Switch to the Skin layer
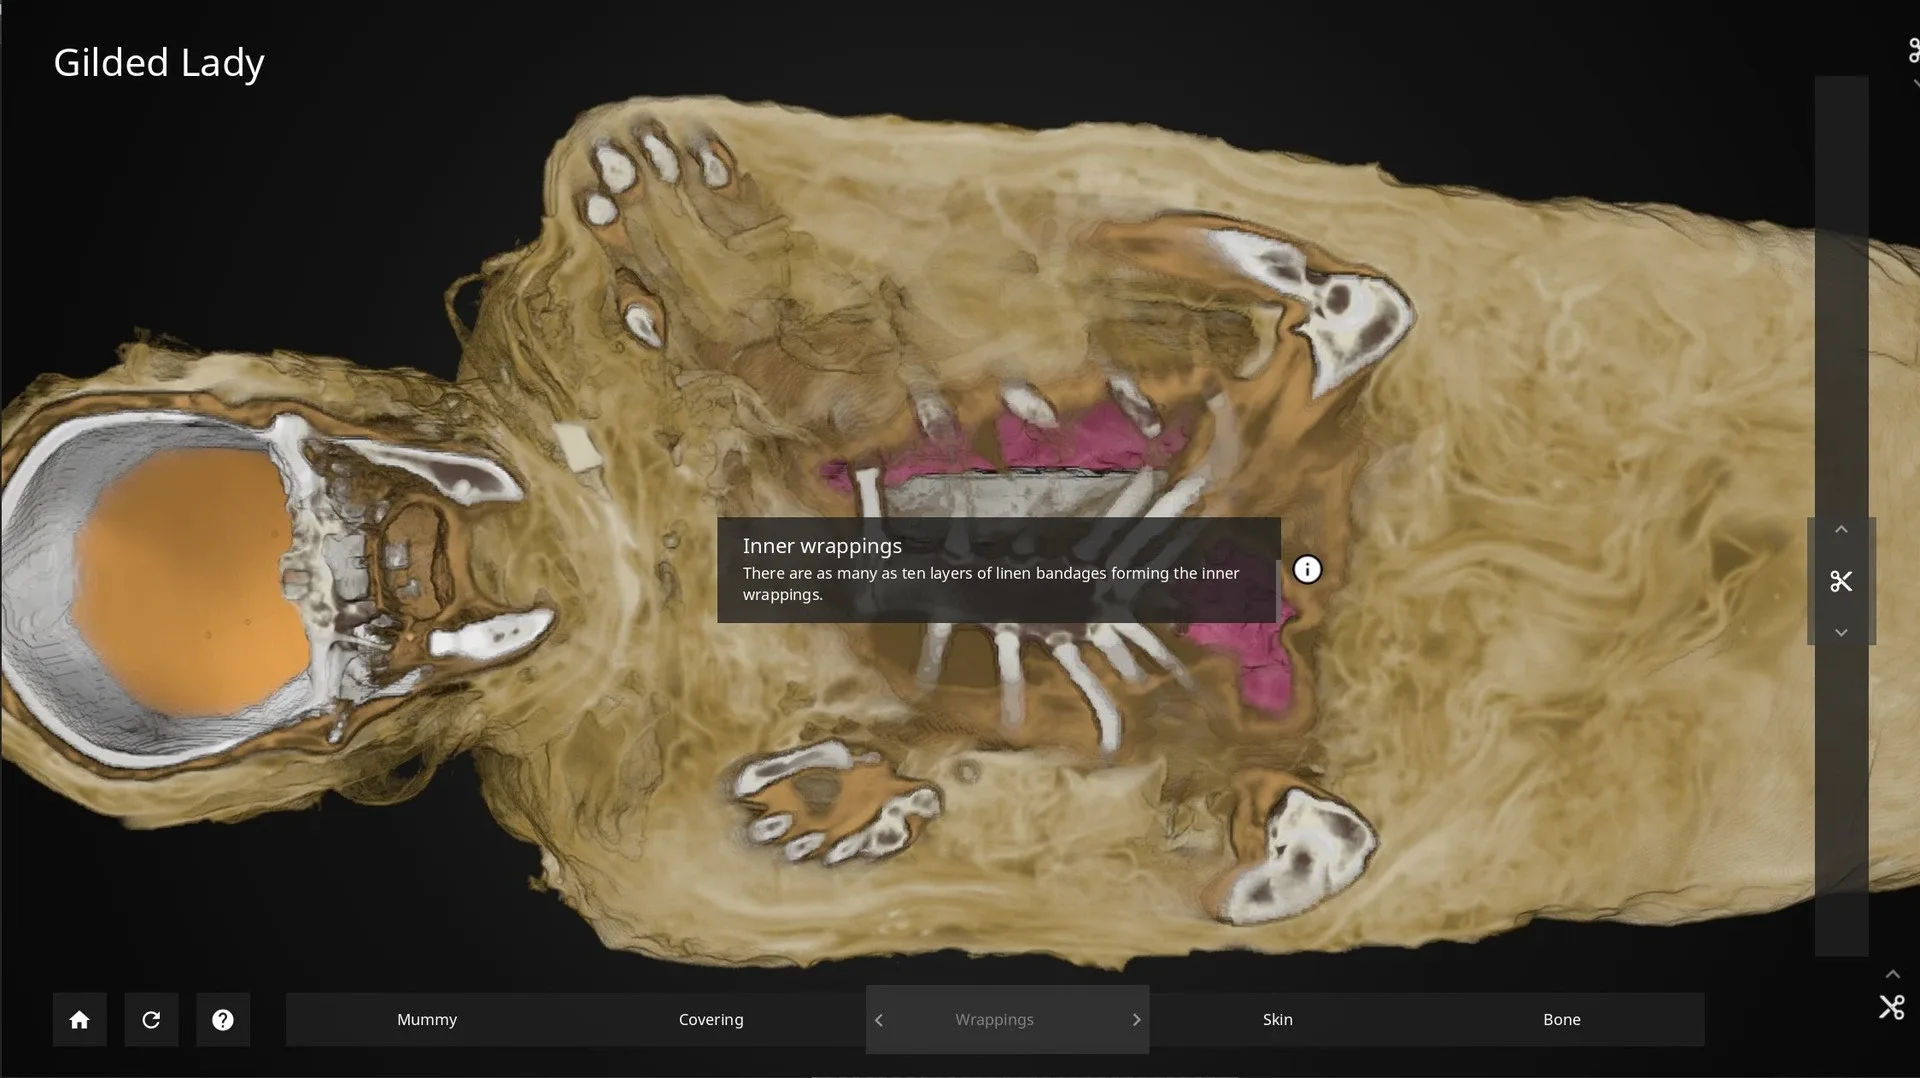This screenshot has width=1920, height=1078. [x=1278, y=1019]
